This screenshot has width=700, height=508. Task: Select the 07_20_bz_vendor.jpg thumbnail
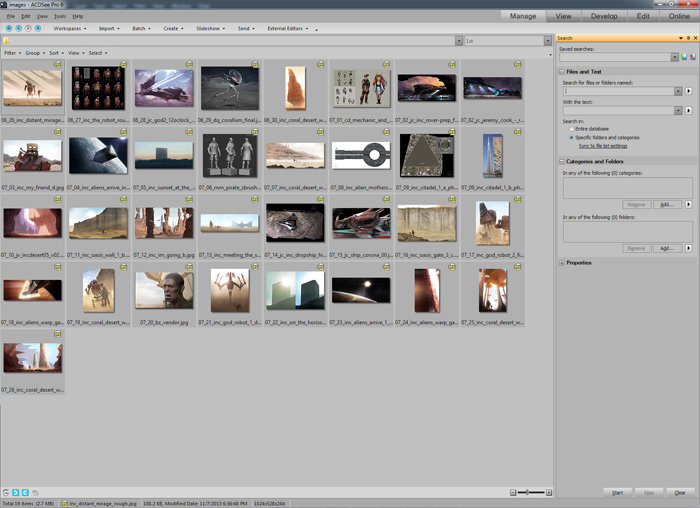pos(165,291)
